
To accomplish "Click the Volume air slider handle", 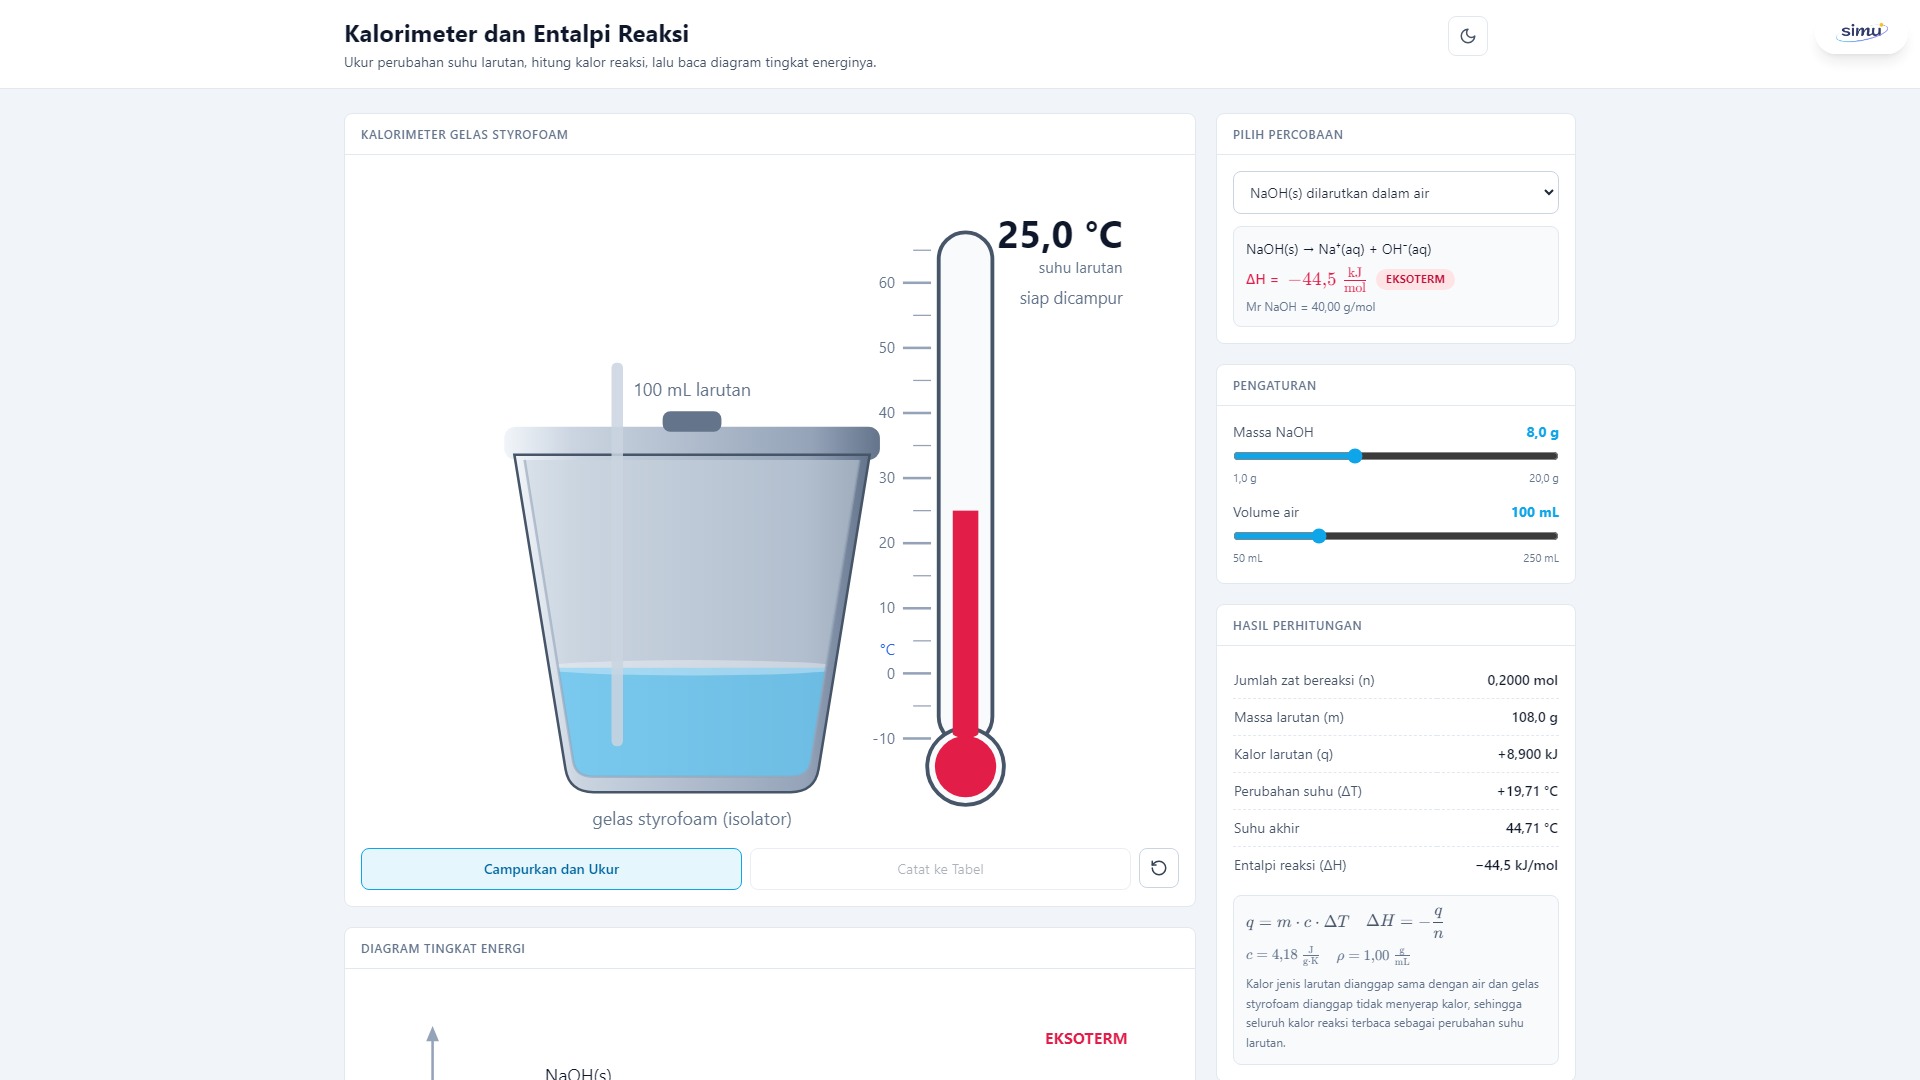I will 1319,536.
